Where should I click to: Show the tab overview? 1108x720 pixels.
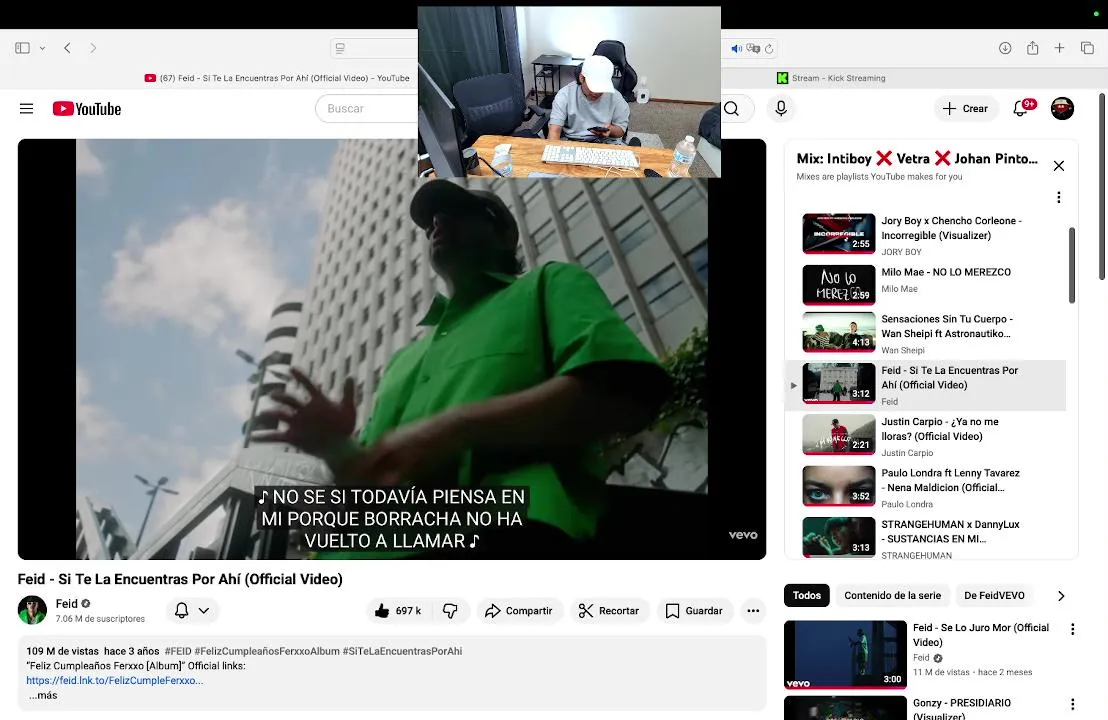pos(1087,48)
